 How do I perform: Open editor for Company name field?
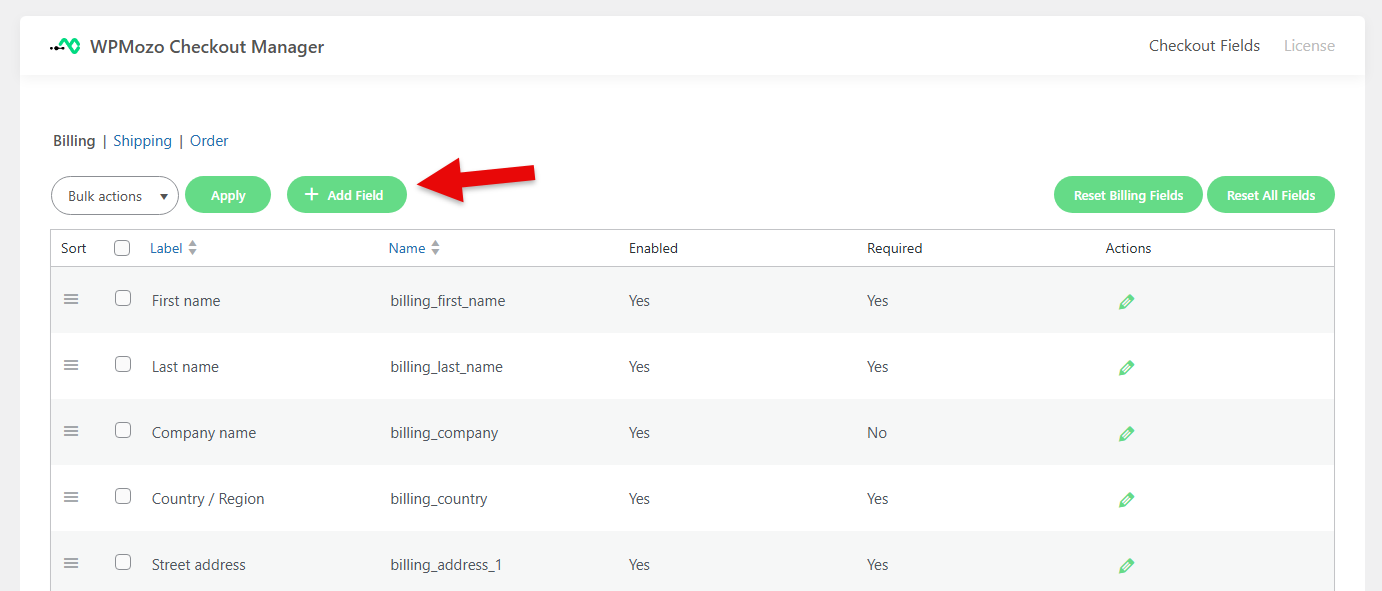(x=1126, y=434)
